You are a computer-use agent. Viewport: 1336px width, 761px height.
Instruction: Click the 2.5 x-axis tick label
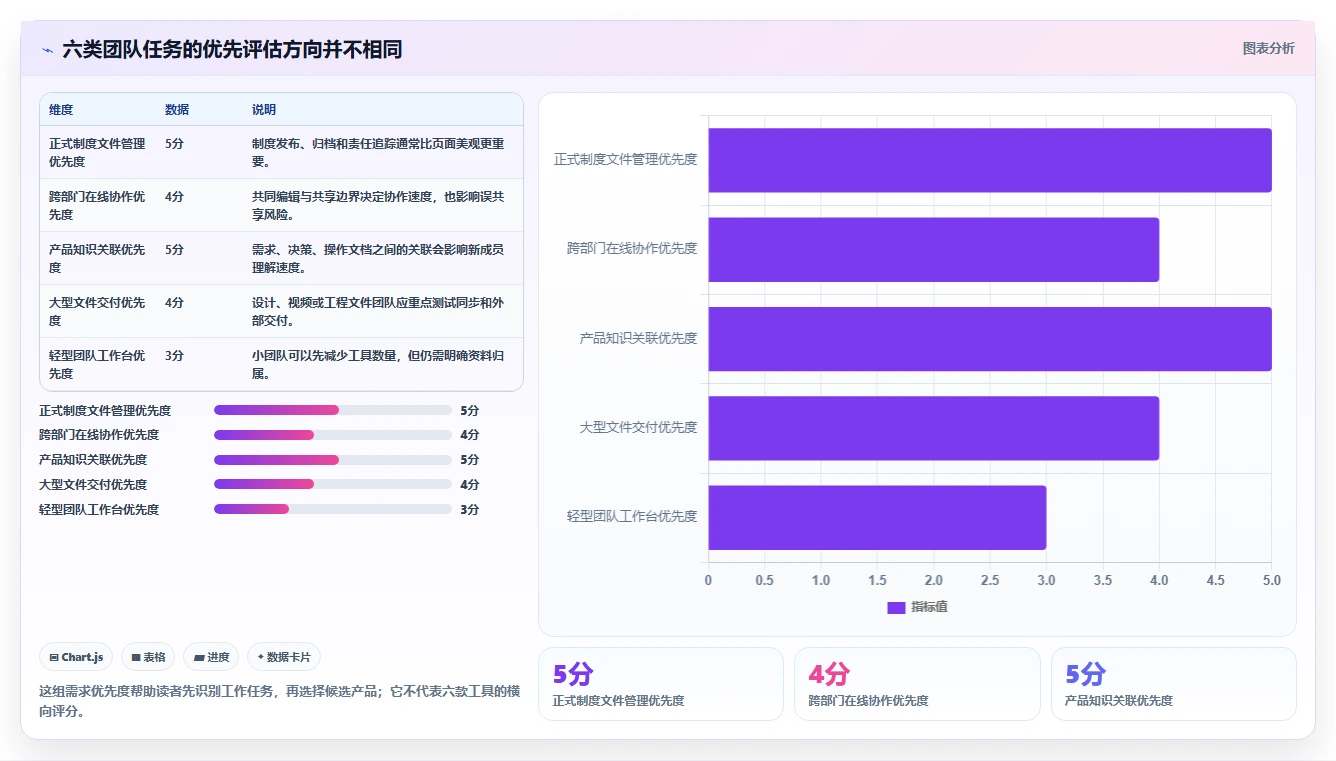[990, 580]
